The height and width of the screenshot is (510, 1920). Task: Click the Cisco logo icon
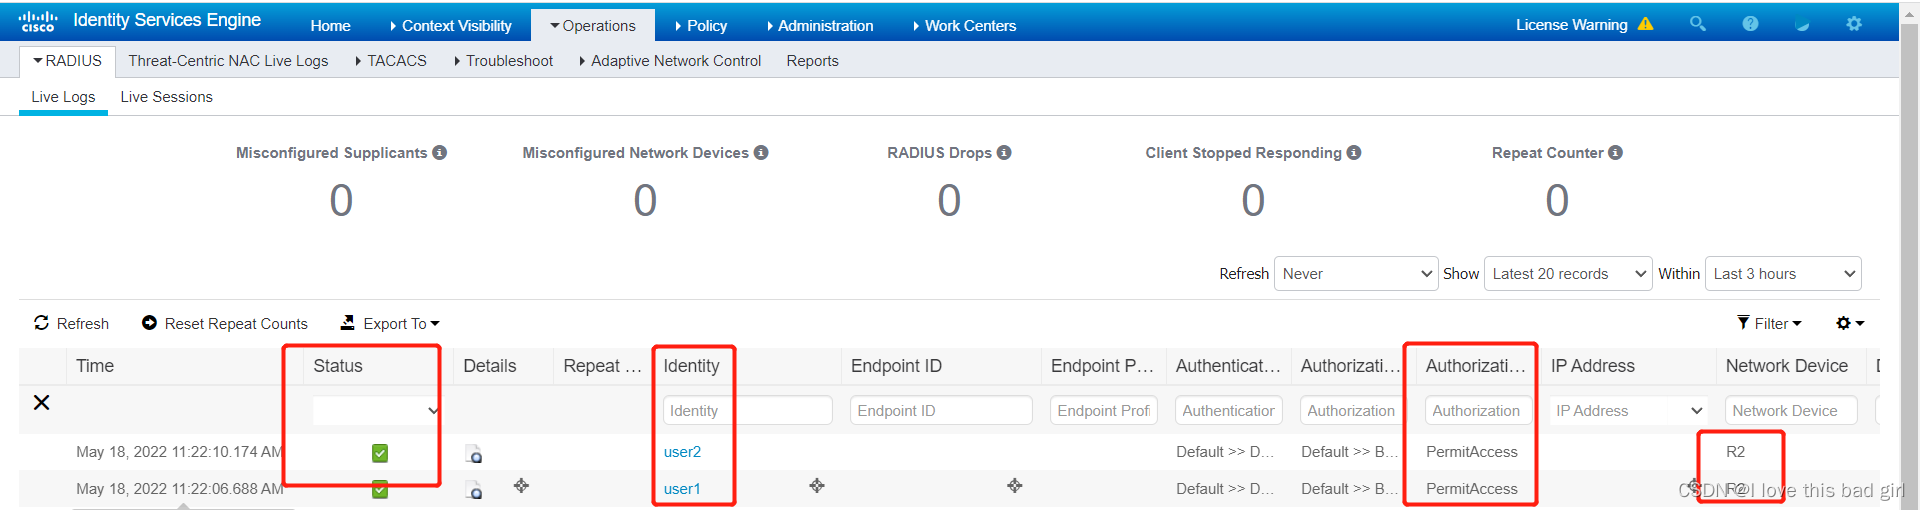coord(38,21)
